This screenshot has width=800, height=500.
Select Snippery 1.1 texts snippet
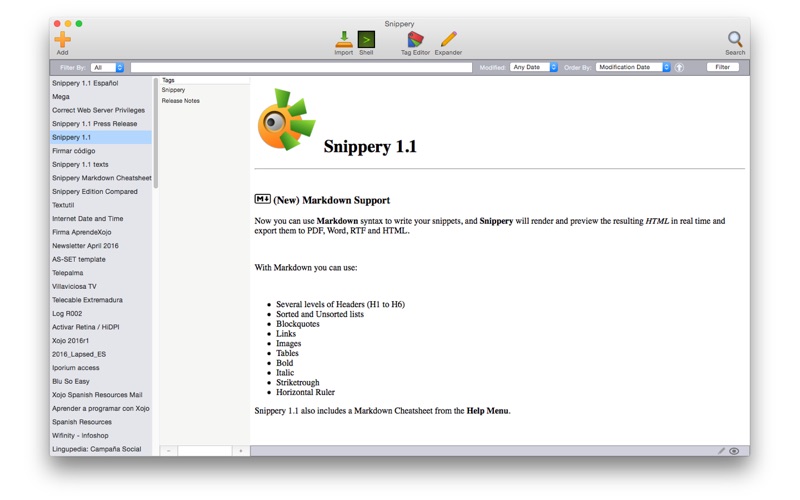tap(101, 164)
